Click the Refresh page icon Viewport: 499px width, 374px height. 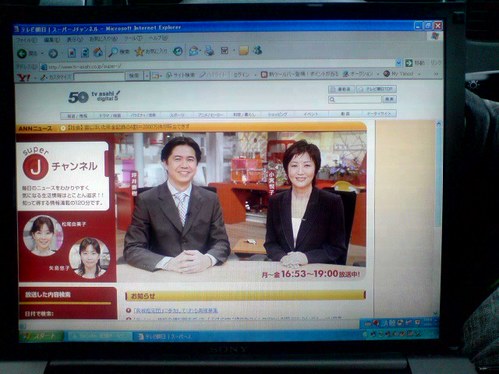(85, 52)
